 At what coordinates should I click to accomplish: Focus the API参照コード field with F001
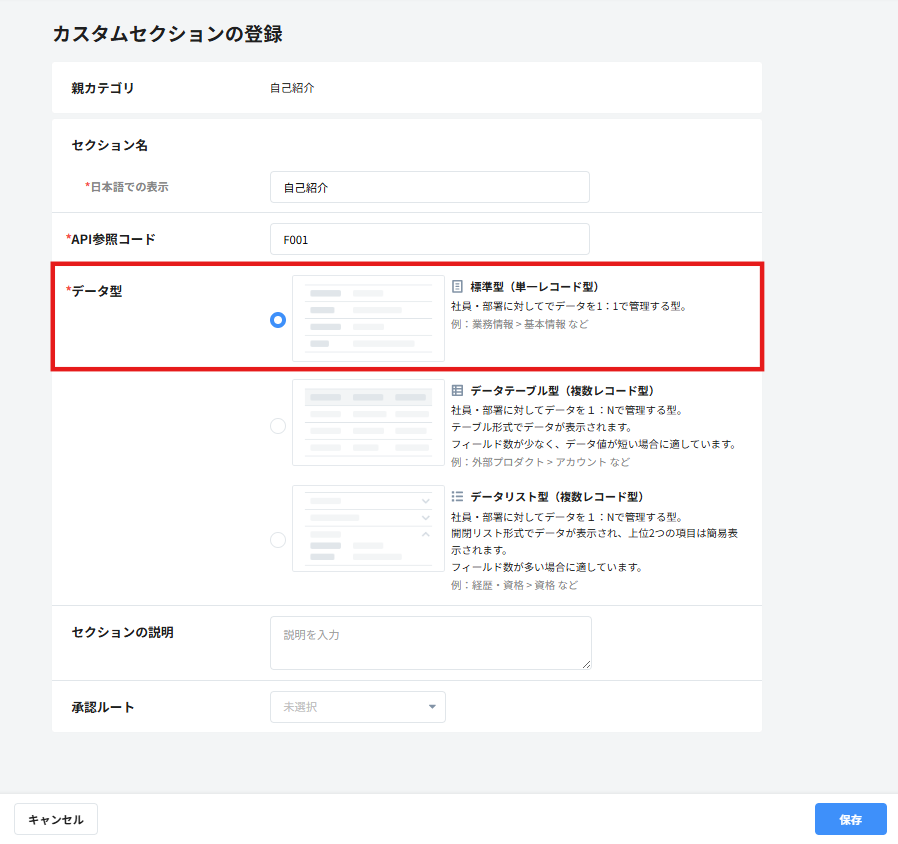tap(430, 239)
